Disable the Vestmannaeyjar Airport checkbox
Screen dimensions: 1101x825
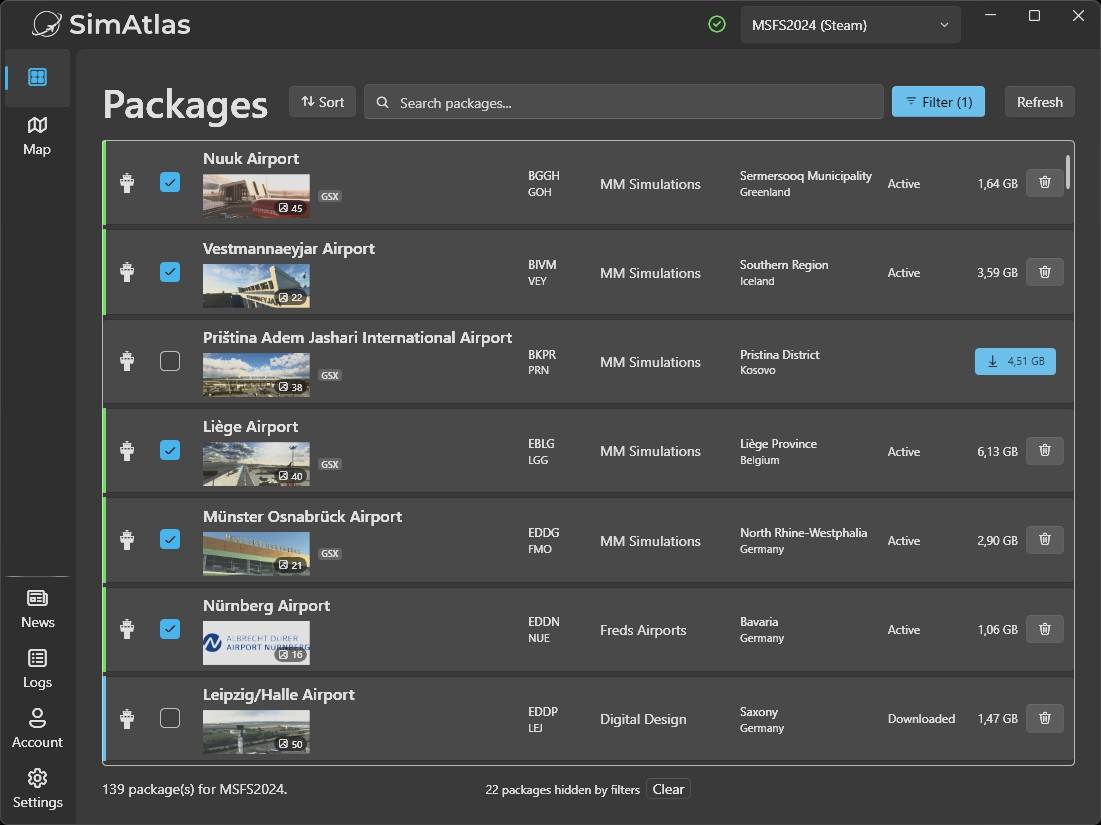pyautogui.click(x=170, y=272)
